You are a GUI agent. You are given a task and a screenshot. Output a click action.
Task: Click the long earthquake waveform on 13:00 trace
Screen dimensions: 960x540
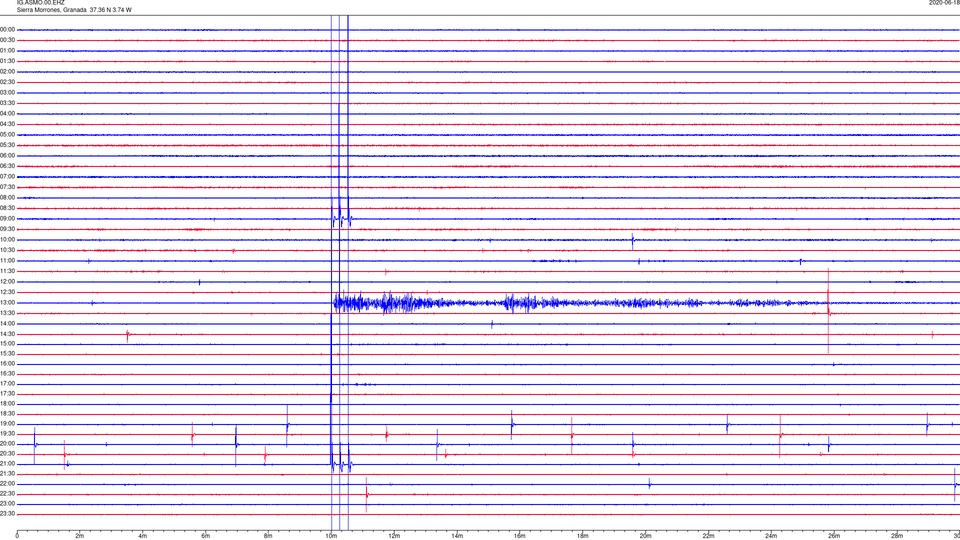point(579,302)
